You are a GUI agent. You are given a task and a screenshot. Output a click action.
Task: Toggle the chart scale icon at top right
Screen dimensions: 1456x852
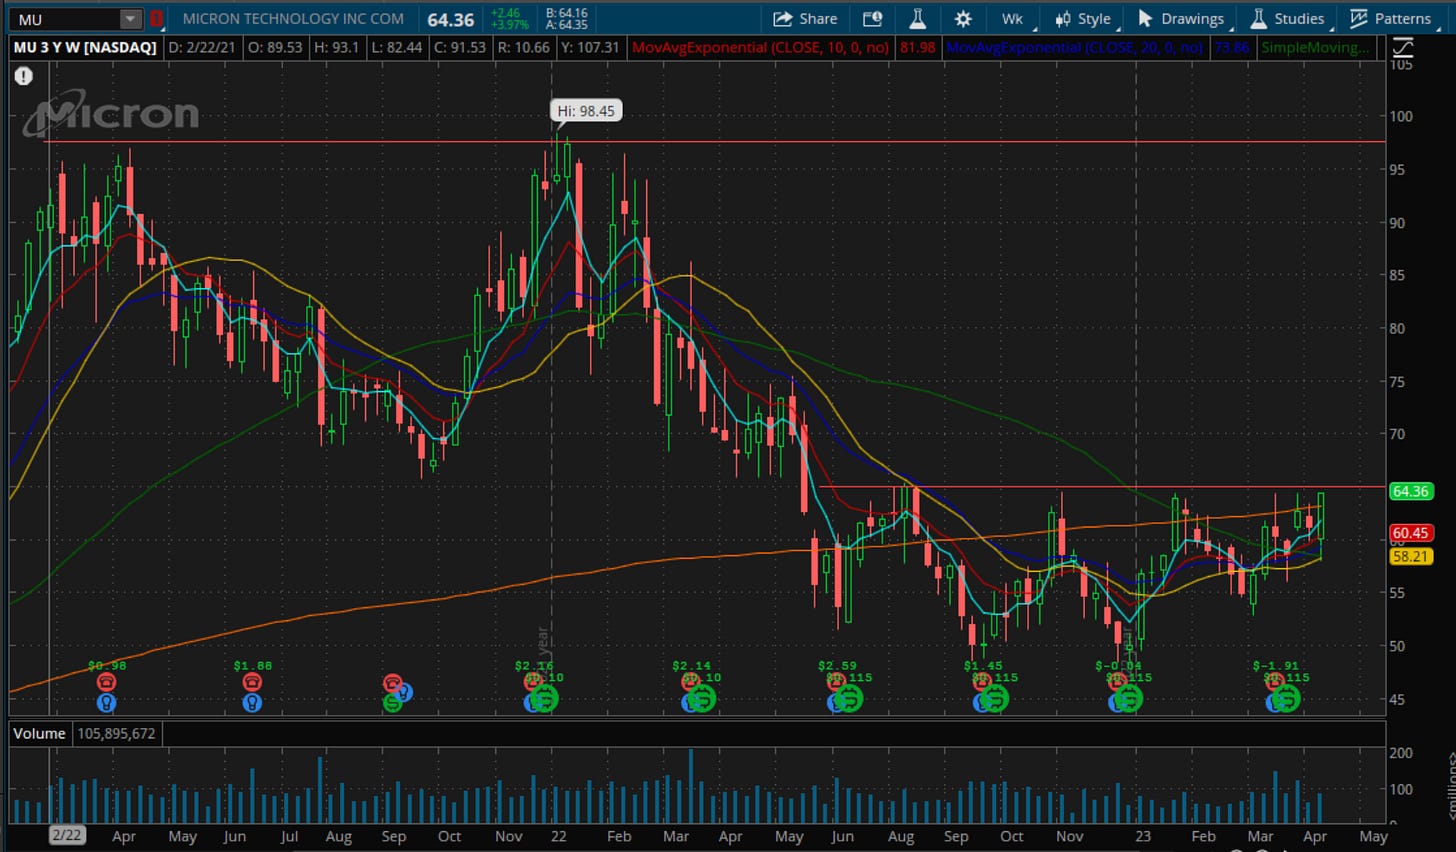pos(1403,47)
